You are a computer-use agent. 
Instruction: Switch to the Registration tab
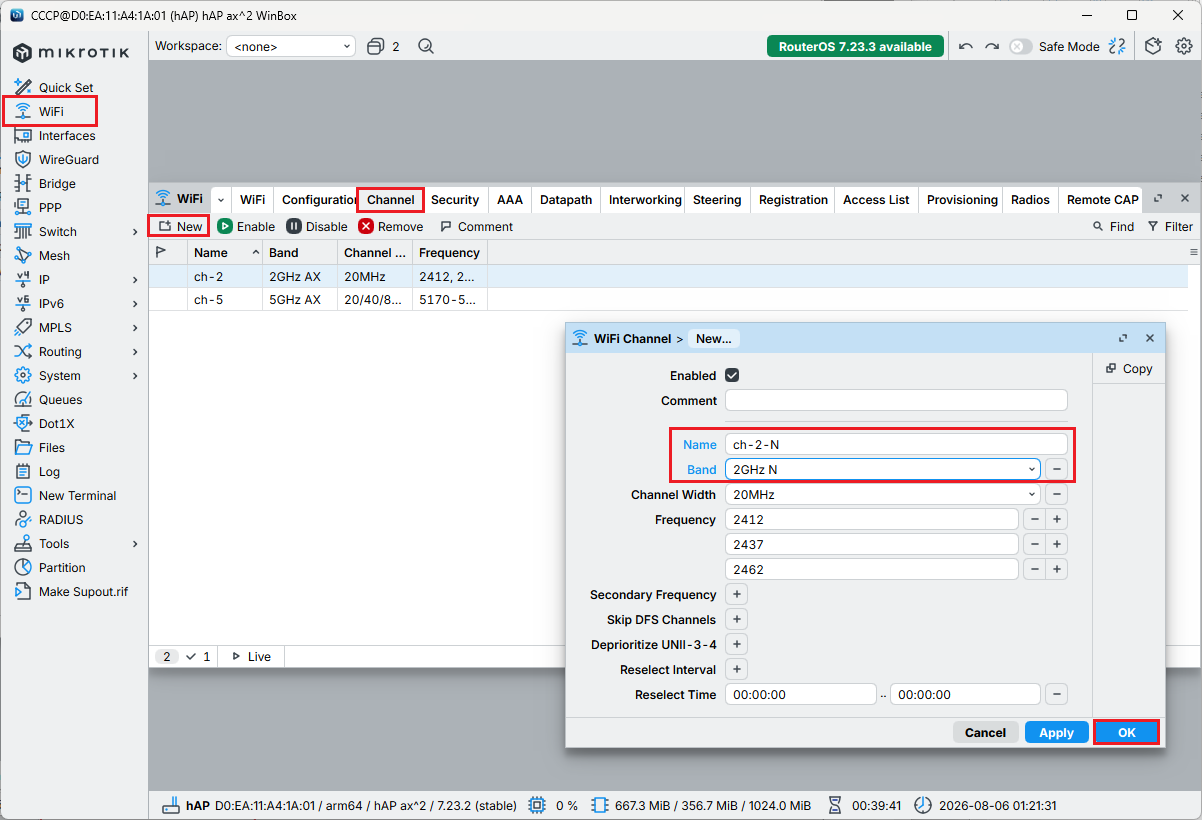pos(793,199)
